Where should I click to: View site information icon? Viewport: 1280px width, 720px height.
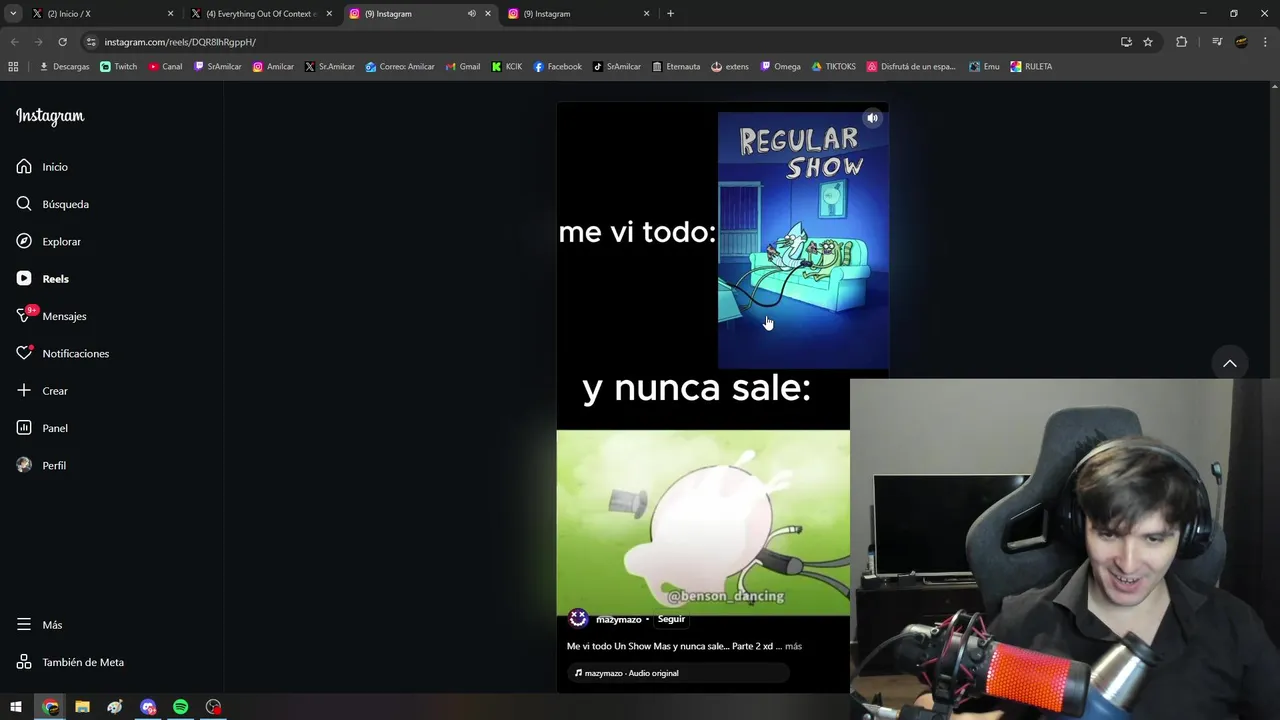point(91,42)
